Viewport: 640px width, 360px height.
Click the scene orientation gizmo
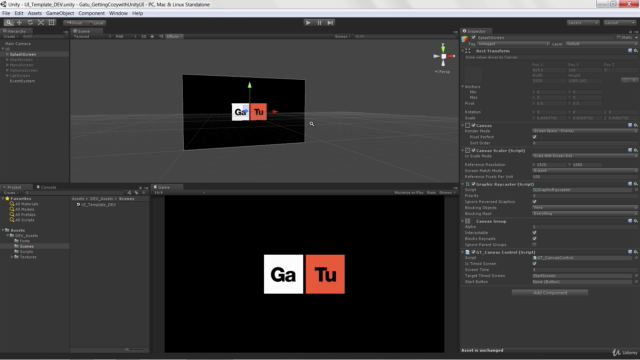pos(443,56)
